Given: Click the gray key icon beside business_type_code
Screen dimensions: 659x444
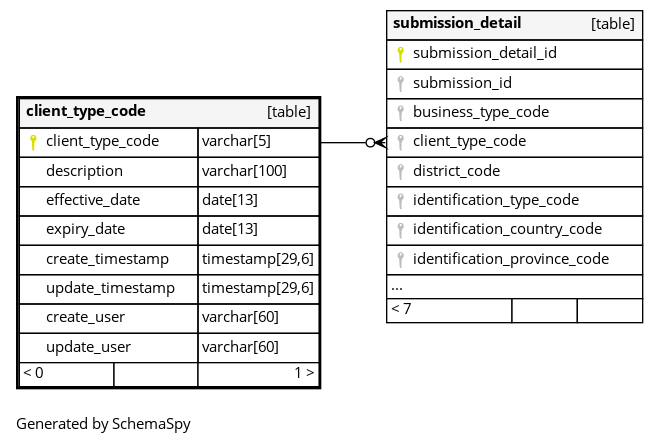Looking at the screenshot, I should point(400,112).
